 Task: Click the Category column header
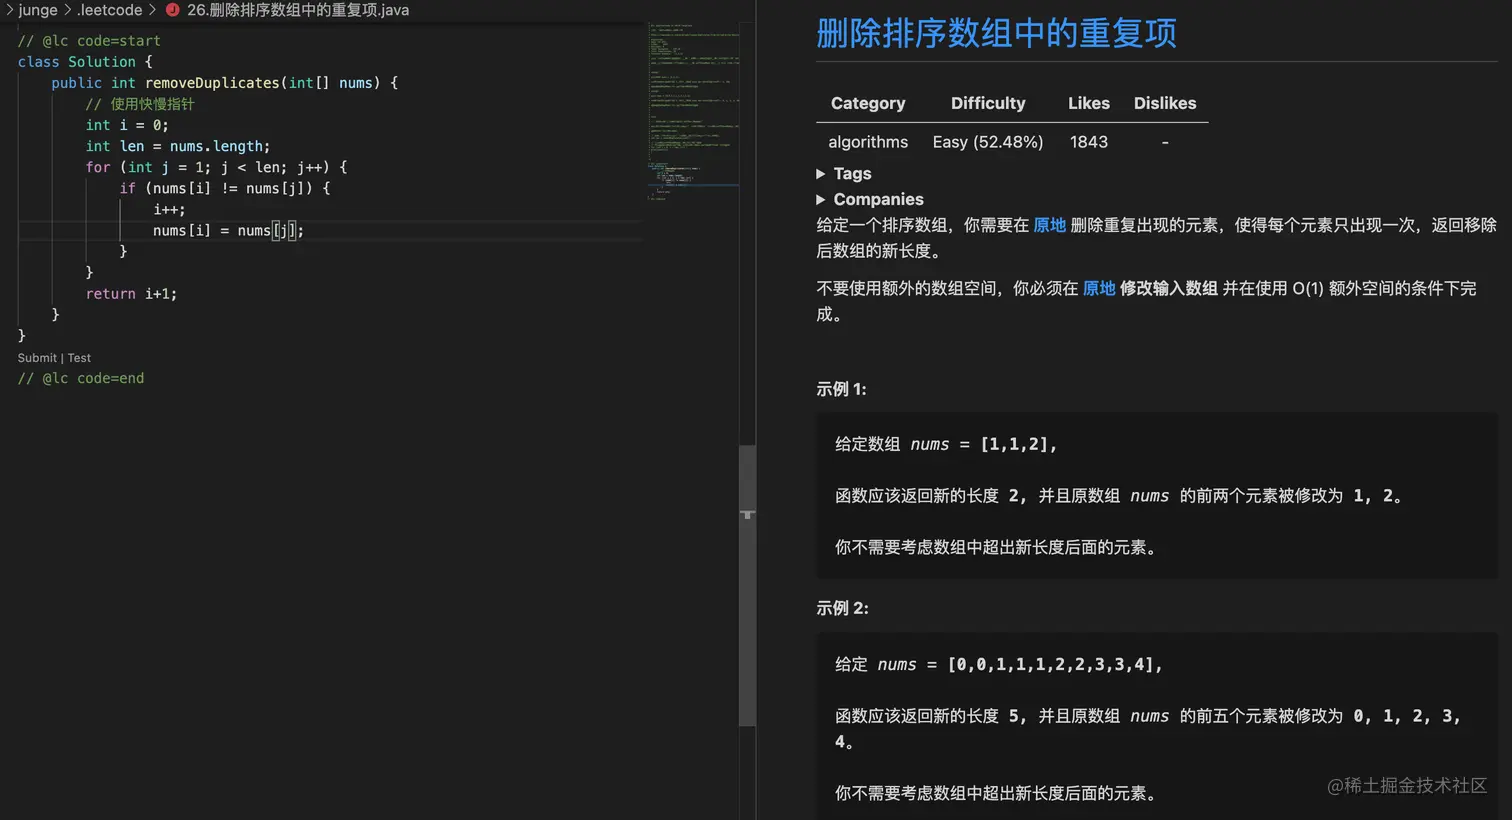[x=868, y=103]
